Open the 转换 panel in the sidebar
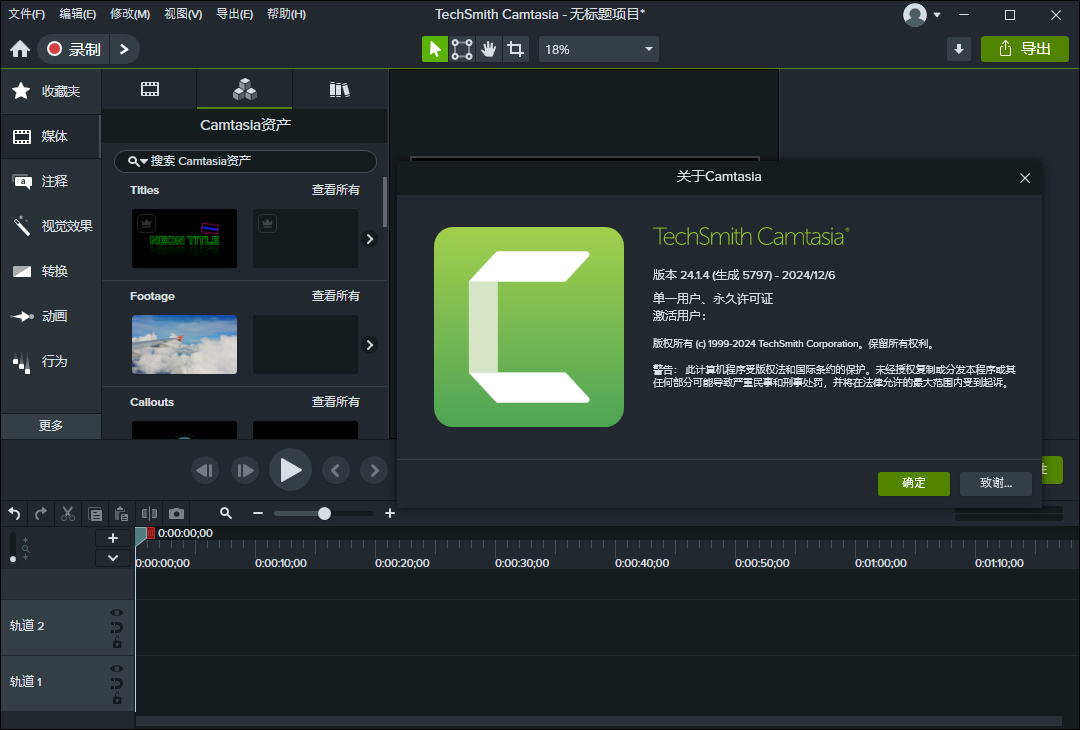 (x=50, y=270)
